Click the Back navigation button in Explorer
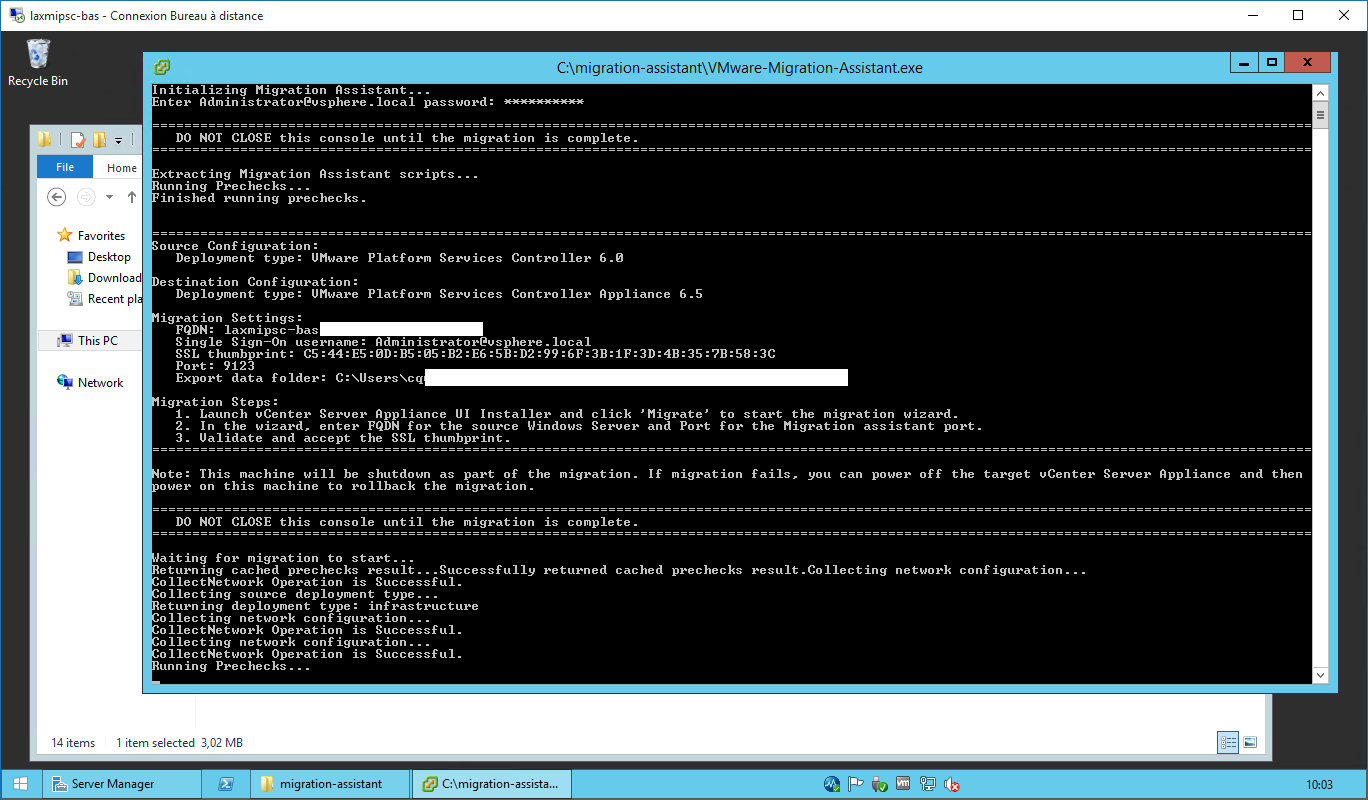1368x800 pixels. click(56, 197)
